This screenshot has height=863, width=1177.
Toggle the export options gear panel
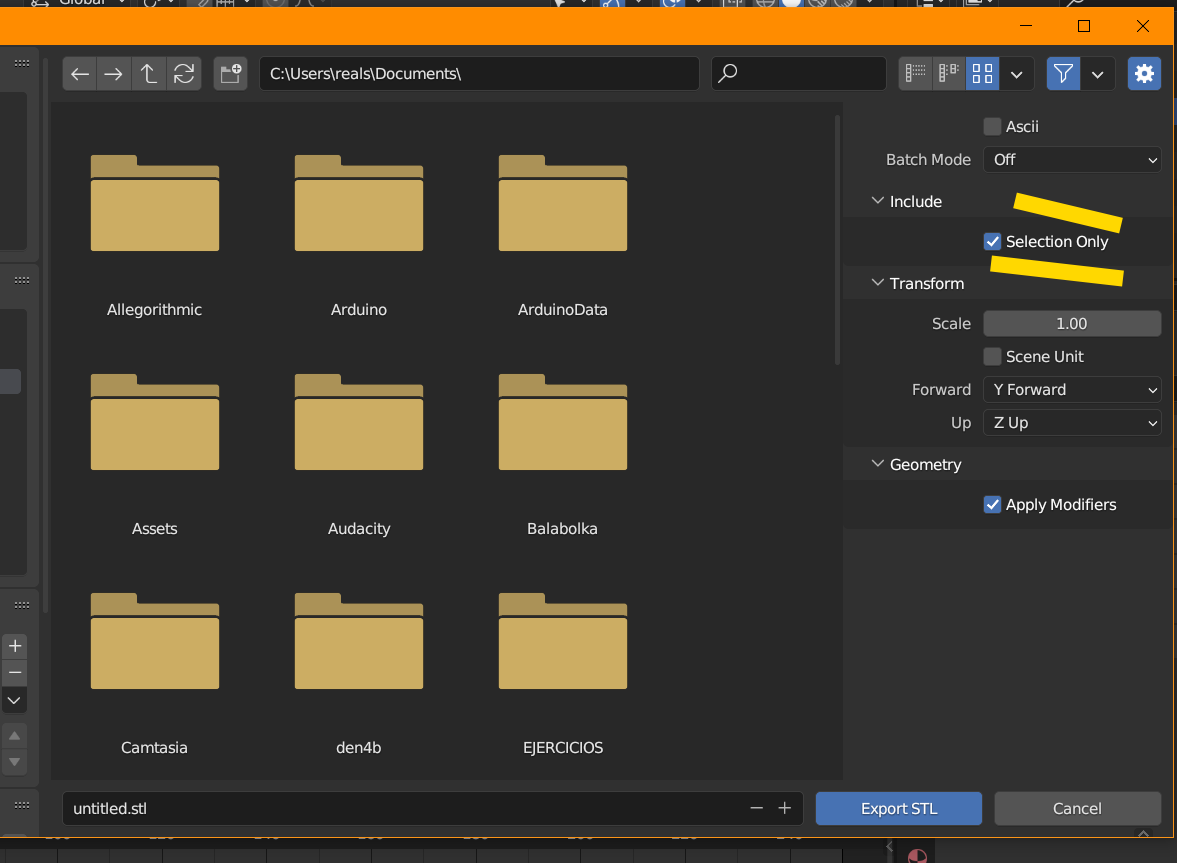[1144, 74]
